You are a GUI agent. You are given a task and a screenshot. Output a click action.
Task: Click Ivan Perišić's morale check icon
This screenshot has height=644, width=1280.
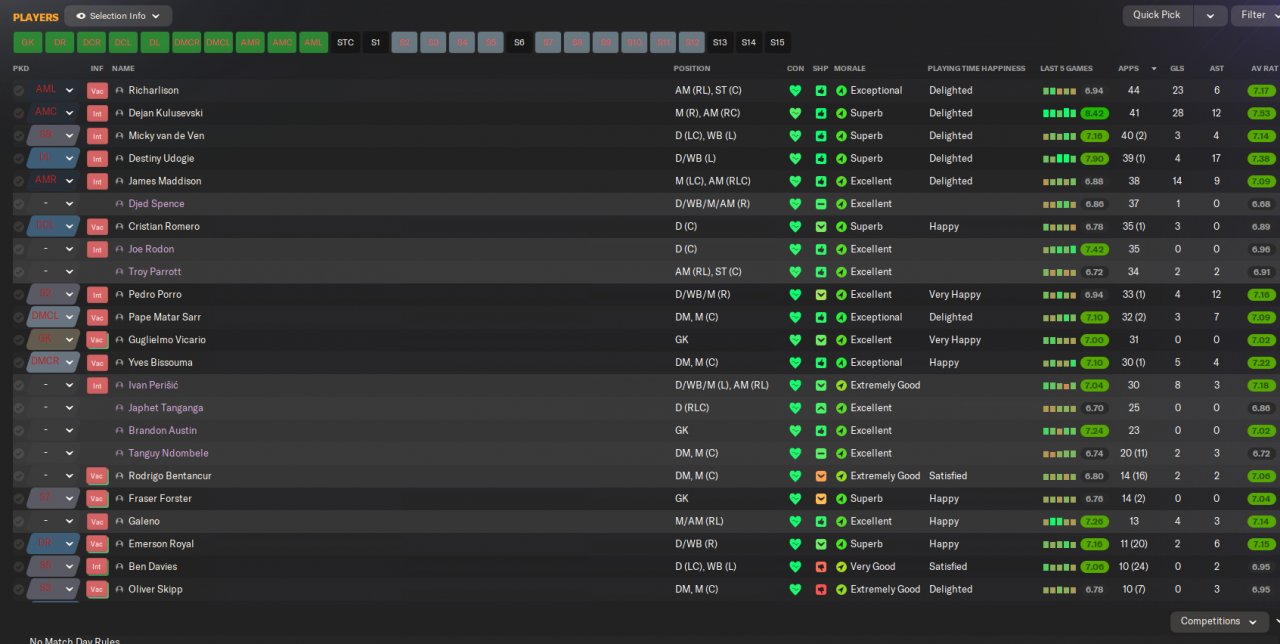(841, 385)
